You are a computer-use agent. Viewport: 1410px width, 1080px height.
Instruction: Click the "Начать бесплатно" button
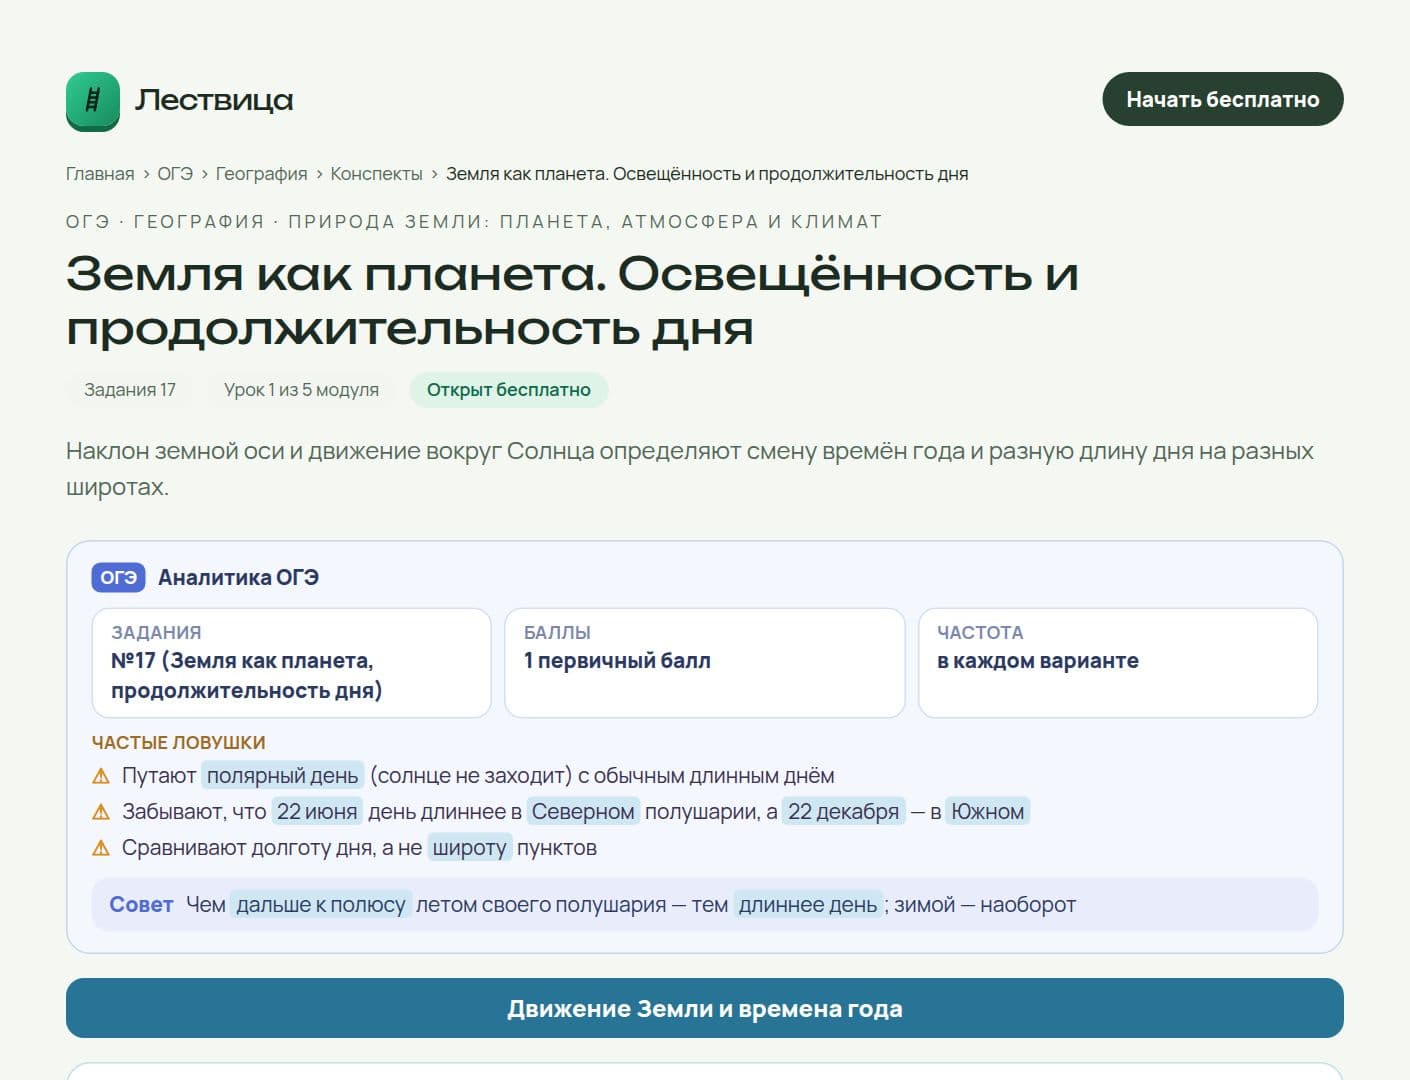[1223, 99]
